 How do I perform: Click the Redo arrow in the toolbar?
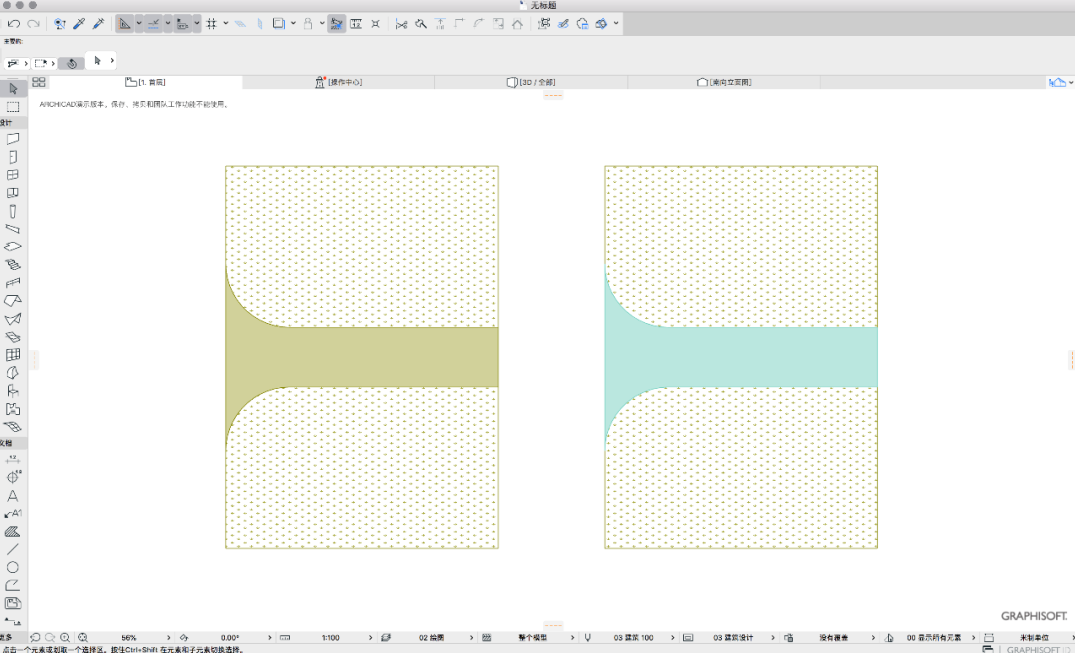[33, 24]
